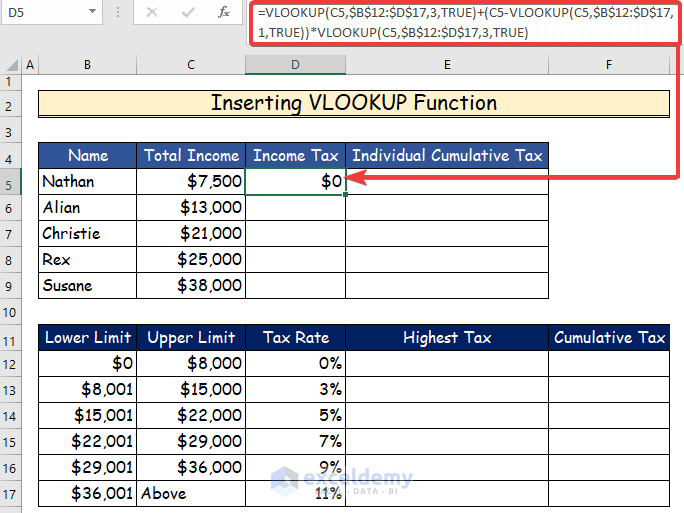Select the $21,000 income cell

coord(191,234)
